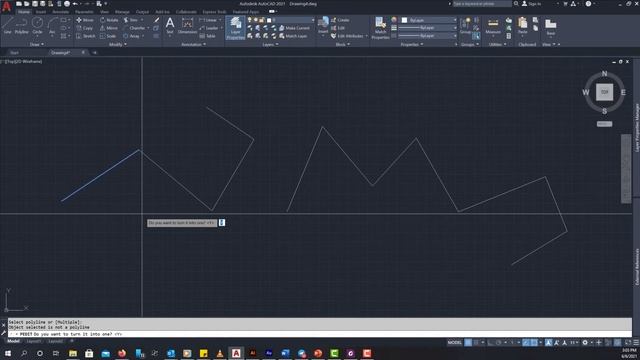640x360 pixels.
Task: Click Match Properties tool
Action: click(x=380, y=28)
